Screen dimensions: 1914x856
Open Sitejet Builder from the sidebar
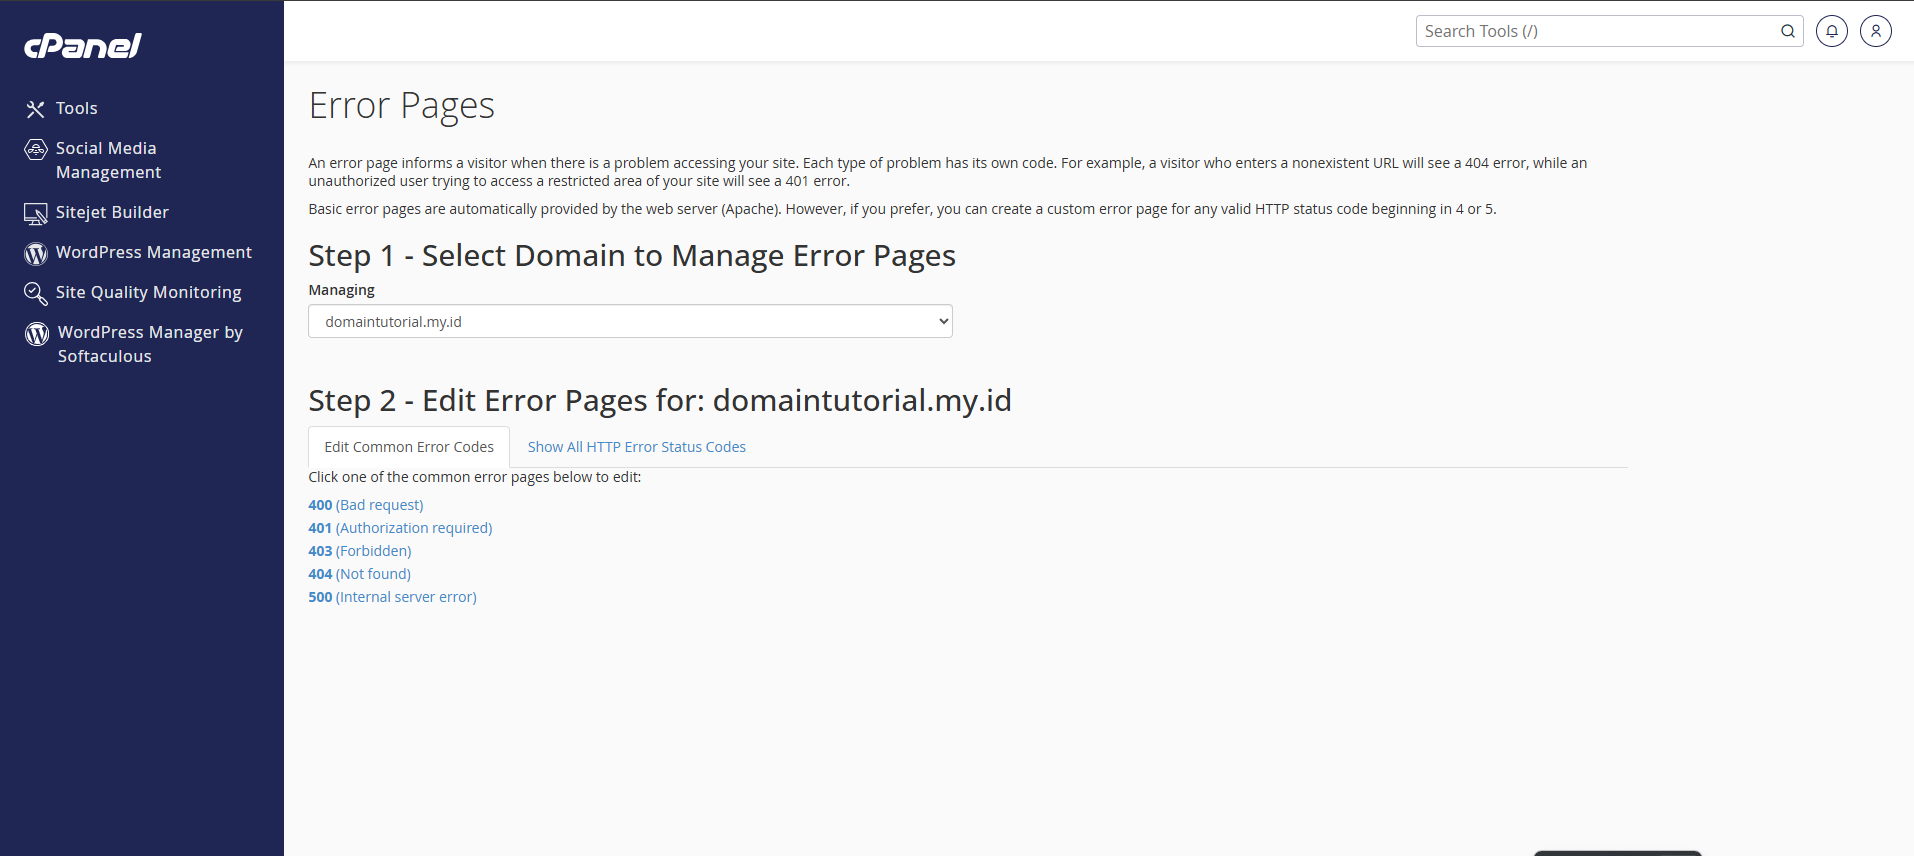(112, 212)
